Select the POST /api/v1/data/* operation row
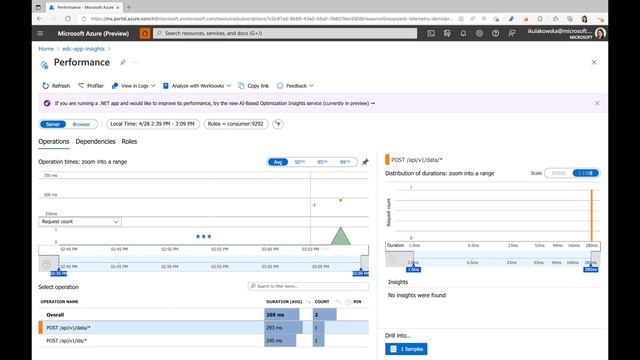640x360 pixels. 204,327
